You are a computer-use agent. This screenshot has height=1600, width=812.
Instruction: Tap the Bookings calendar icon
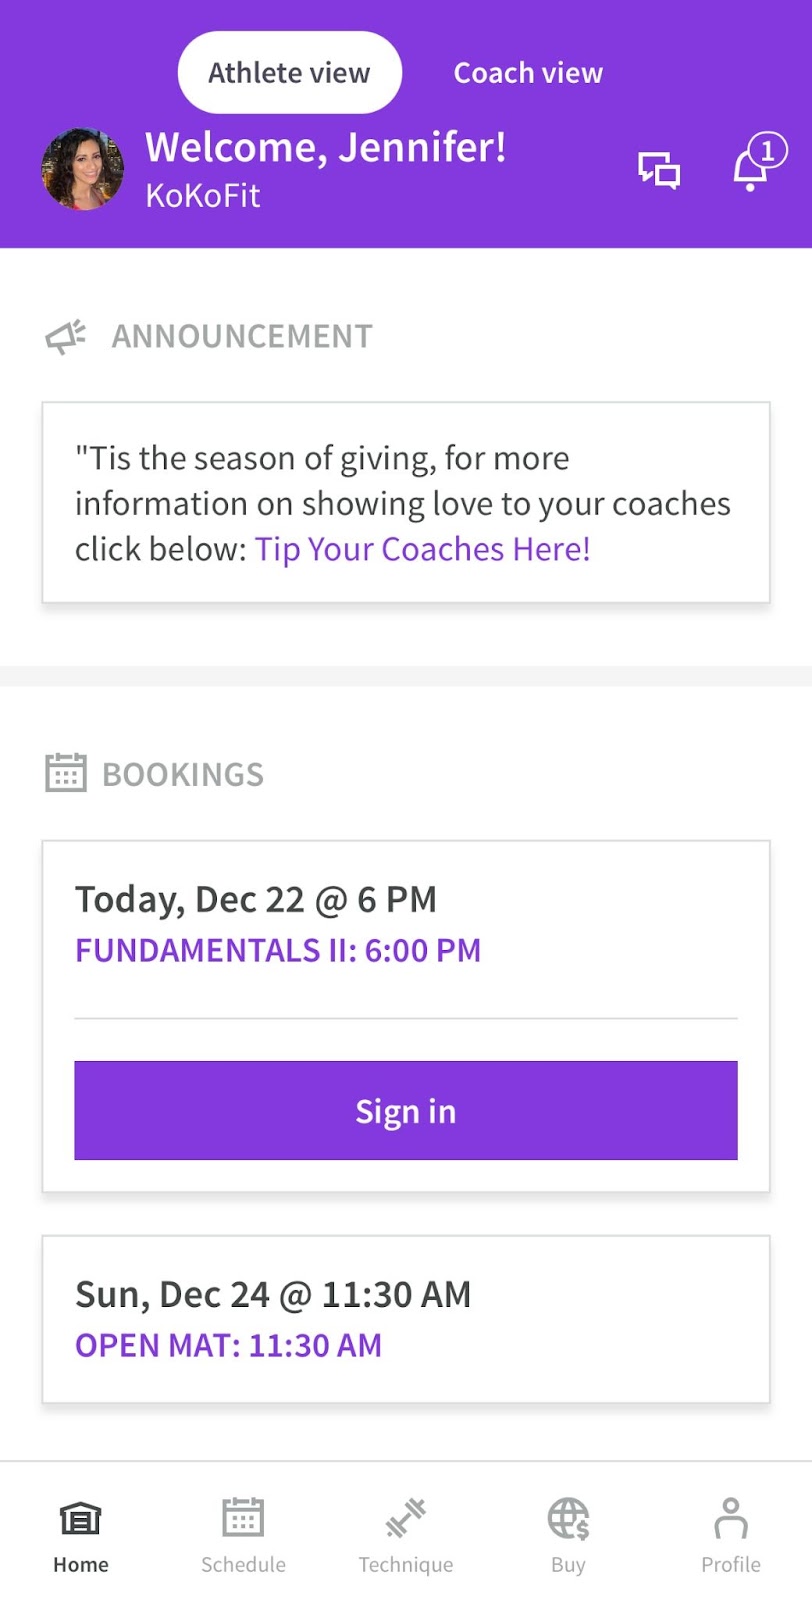point(66,773)
